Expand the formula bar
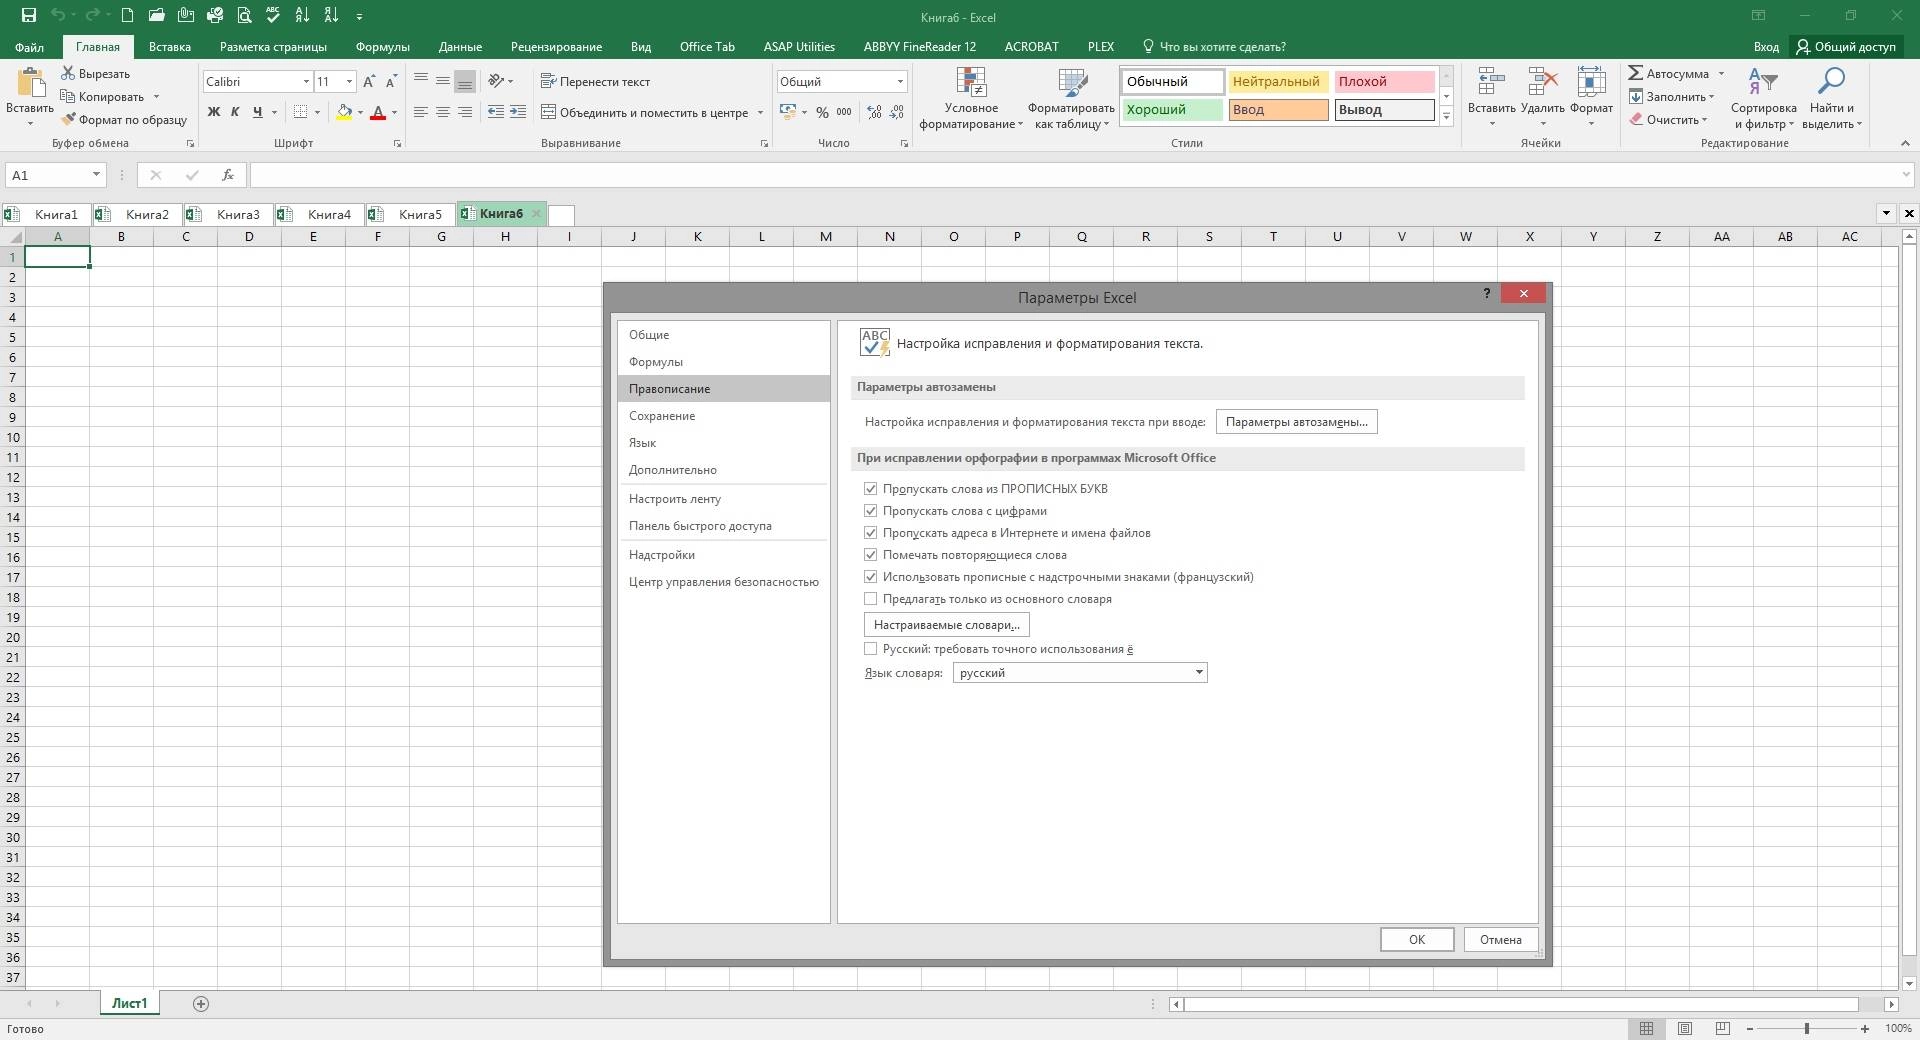 [1906, 174]
